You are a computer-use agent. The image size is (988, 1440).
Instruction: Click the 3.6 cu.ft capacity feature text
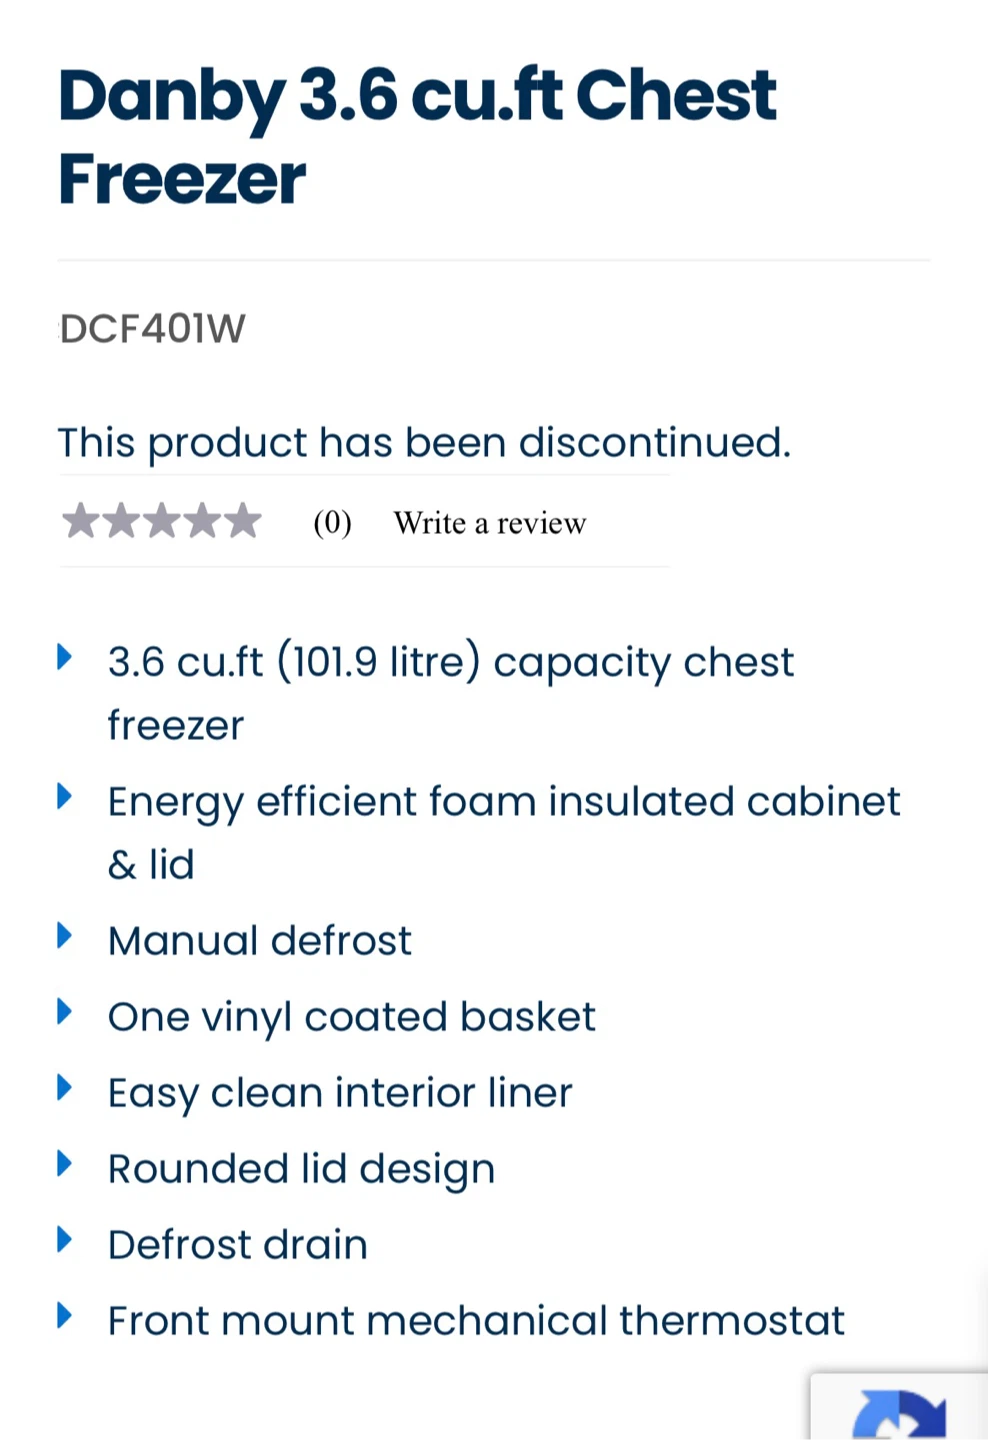pyautogui.click(x=450, y=694)
